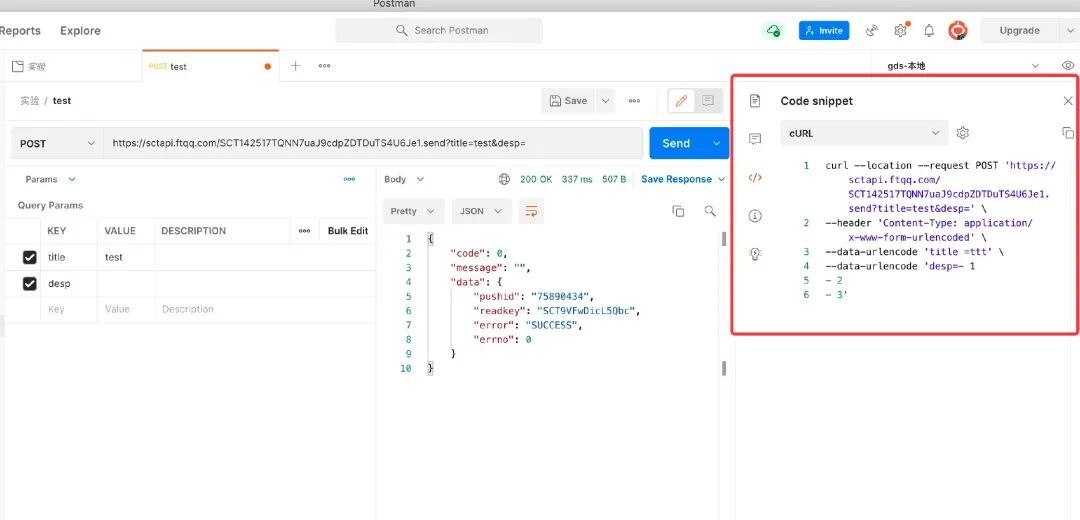Copy the response body to clipboard
Screen dimensions: 1080x520
(x=678, y=211)
